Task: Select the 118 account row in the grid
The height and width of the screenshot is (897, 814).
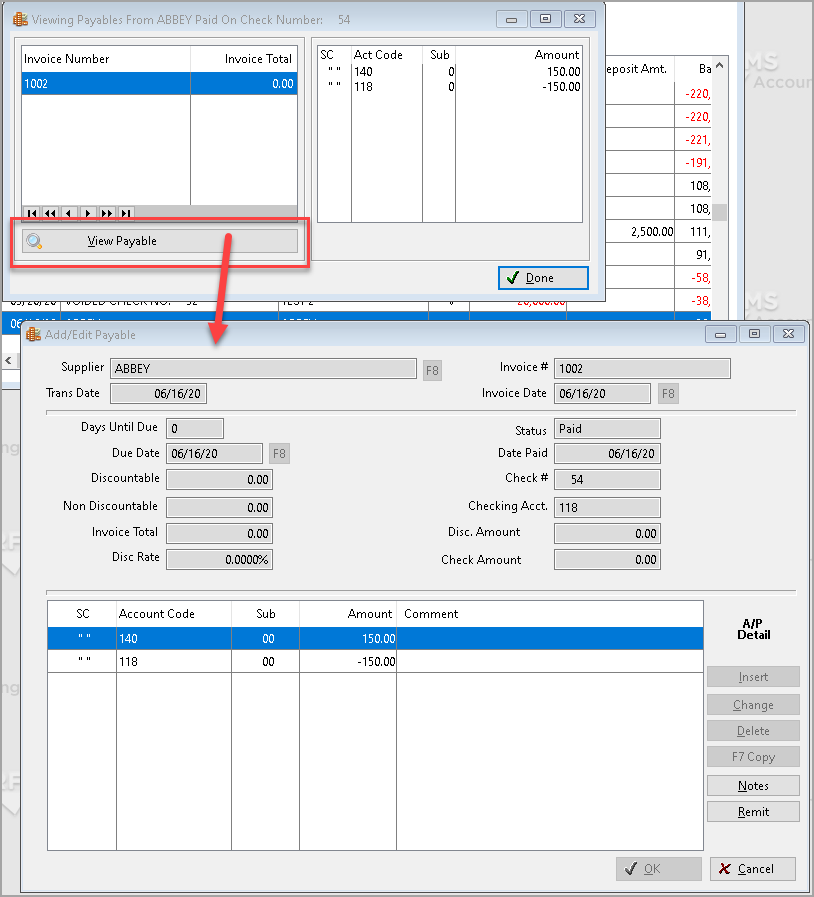Action: coord(300,661)
